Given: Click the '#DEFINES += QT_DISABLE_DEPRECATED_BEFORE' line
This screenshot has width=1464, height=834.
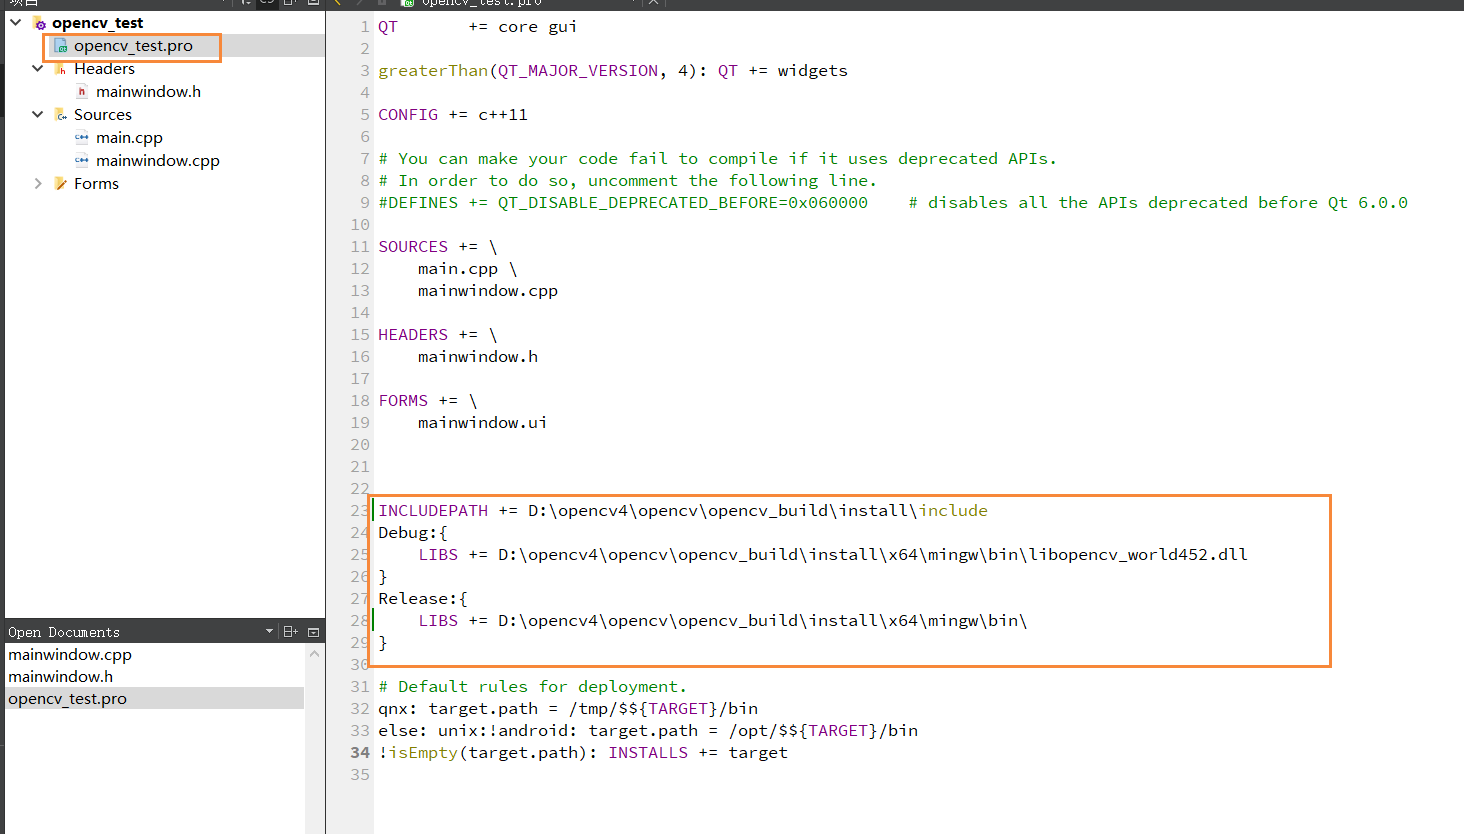Looking at the screenshot, I should (x=893, y=203).
